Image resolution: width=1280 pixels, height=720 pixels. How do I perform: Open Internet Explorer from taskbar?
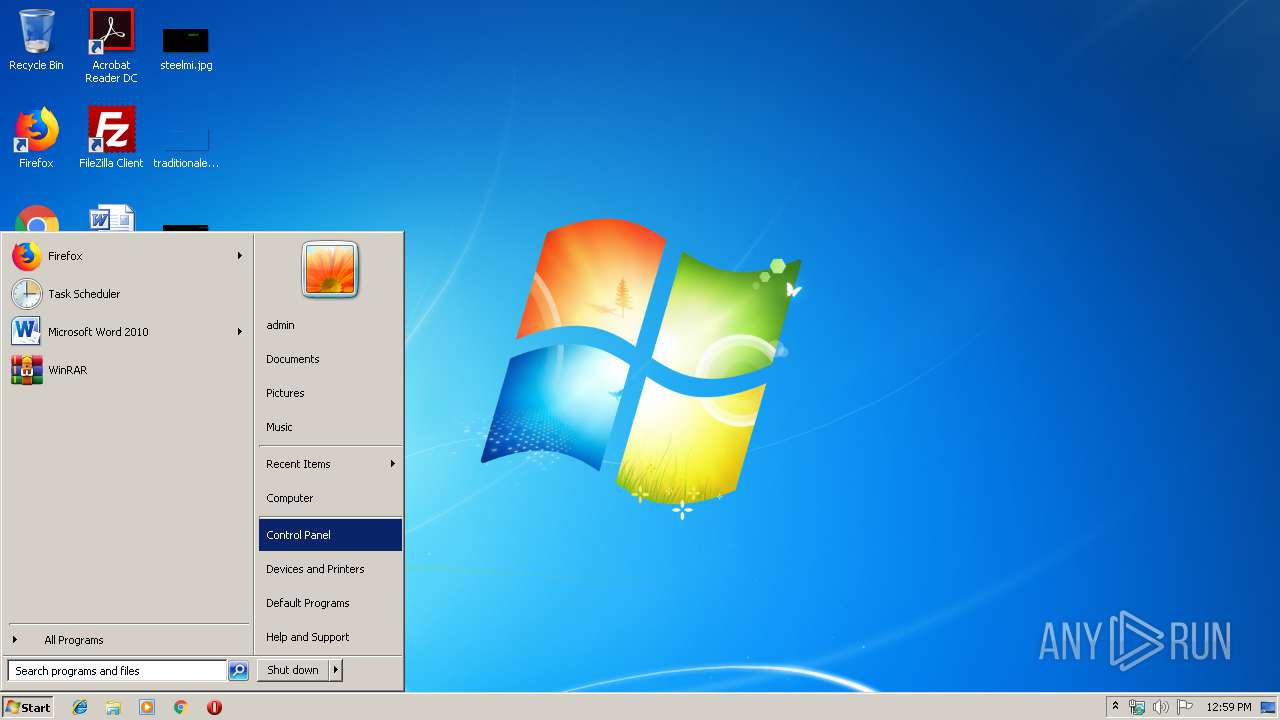point(80,707)
